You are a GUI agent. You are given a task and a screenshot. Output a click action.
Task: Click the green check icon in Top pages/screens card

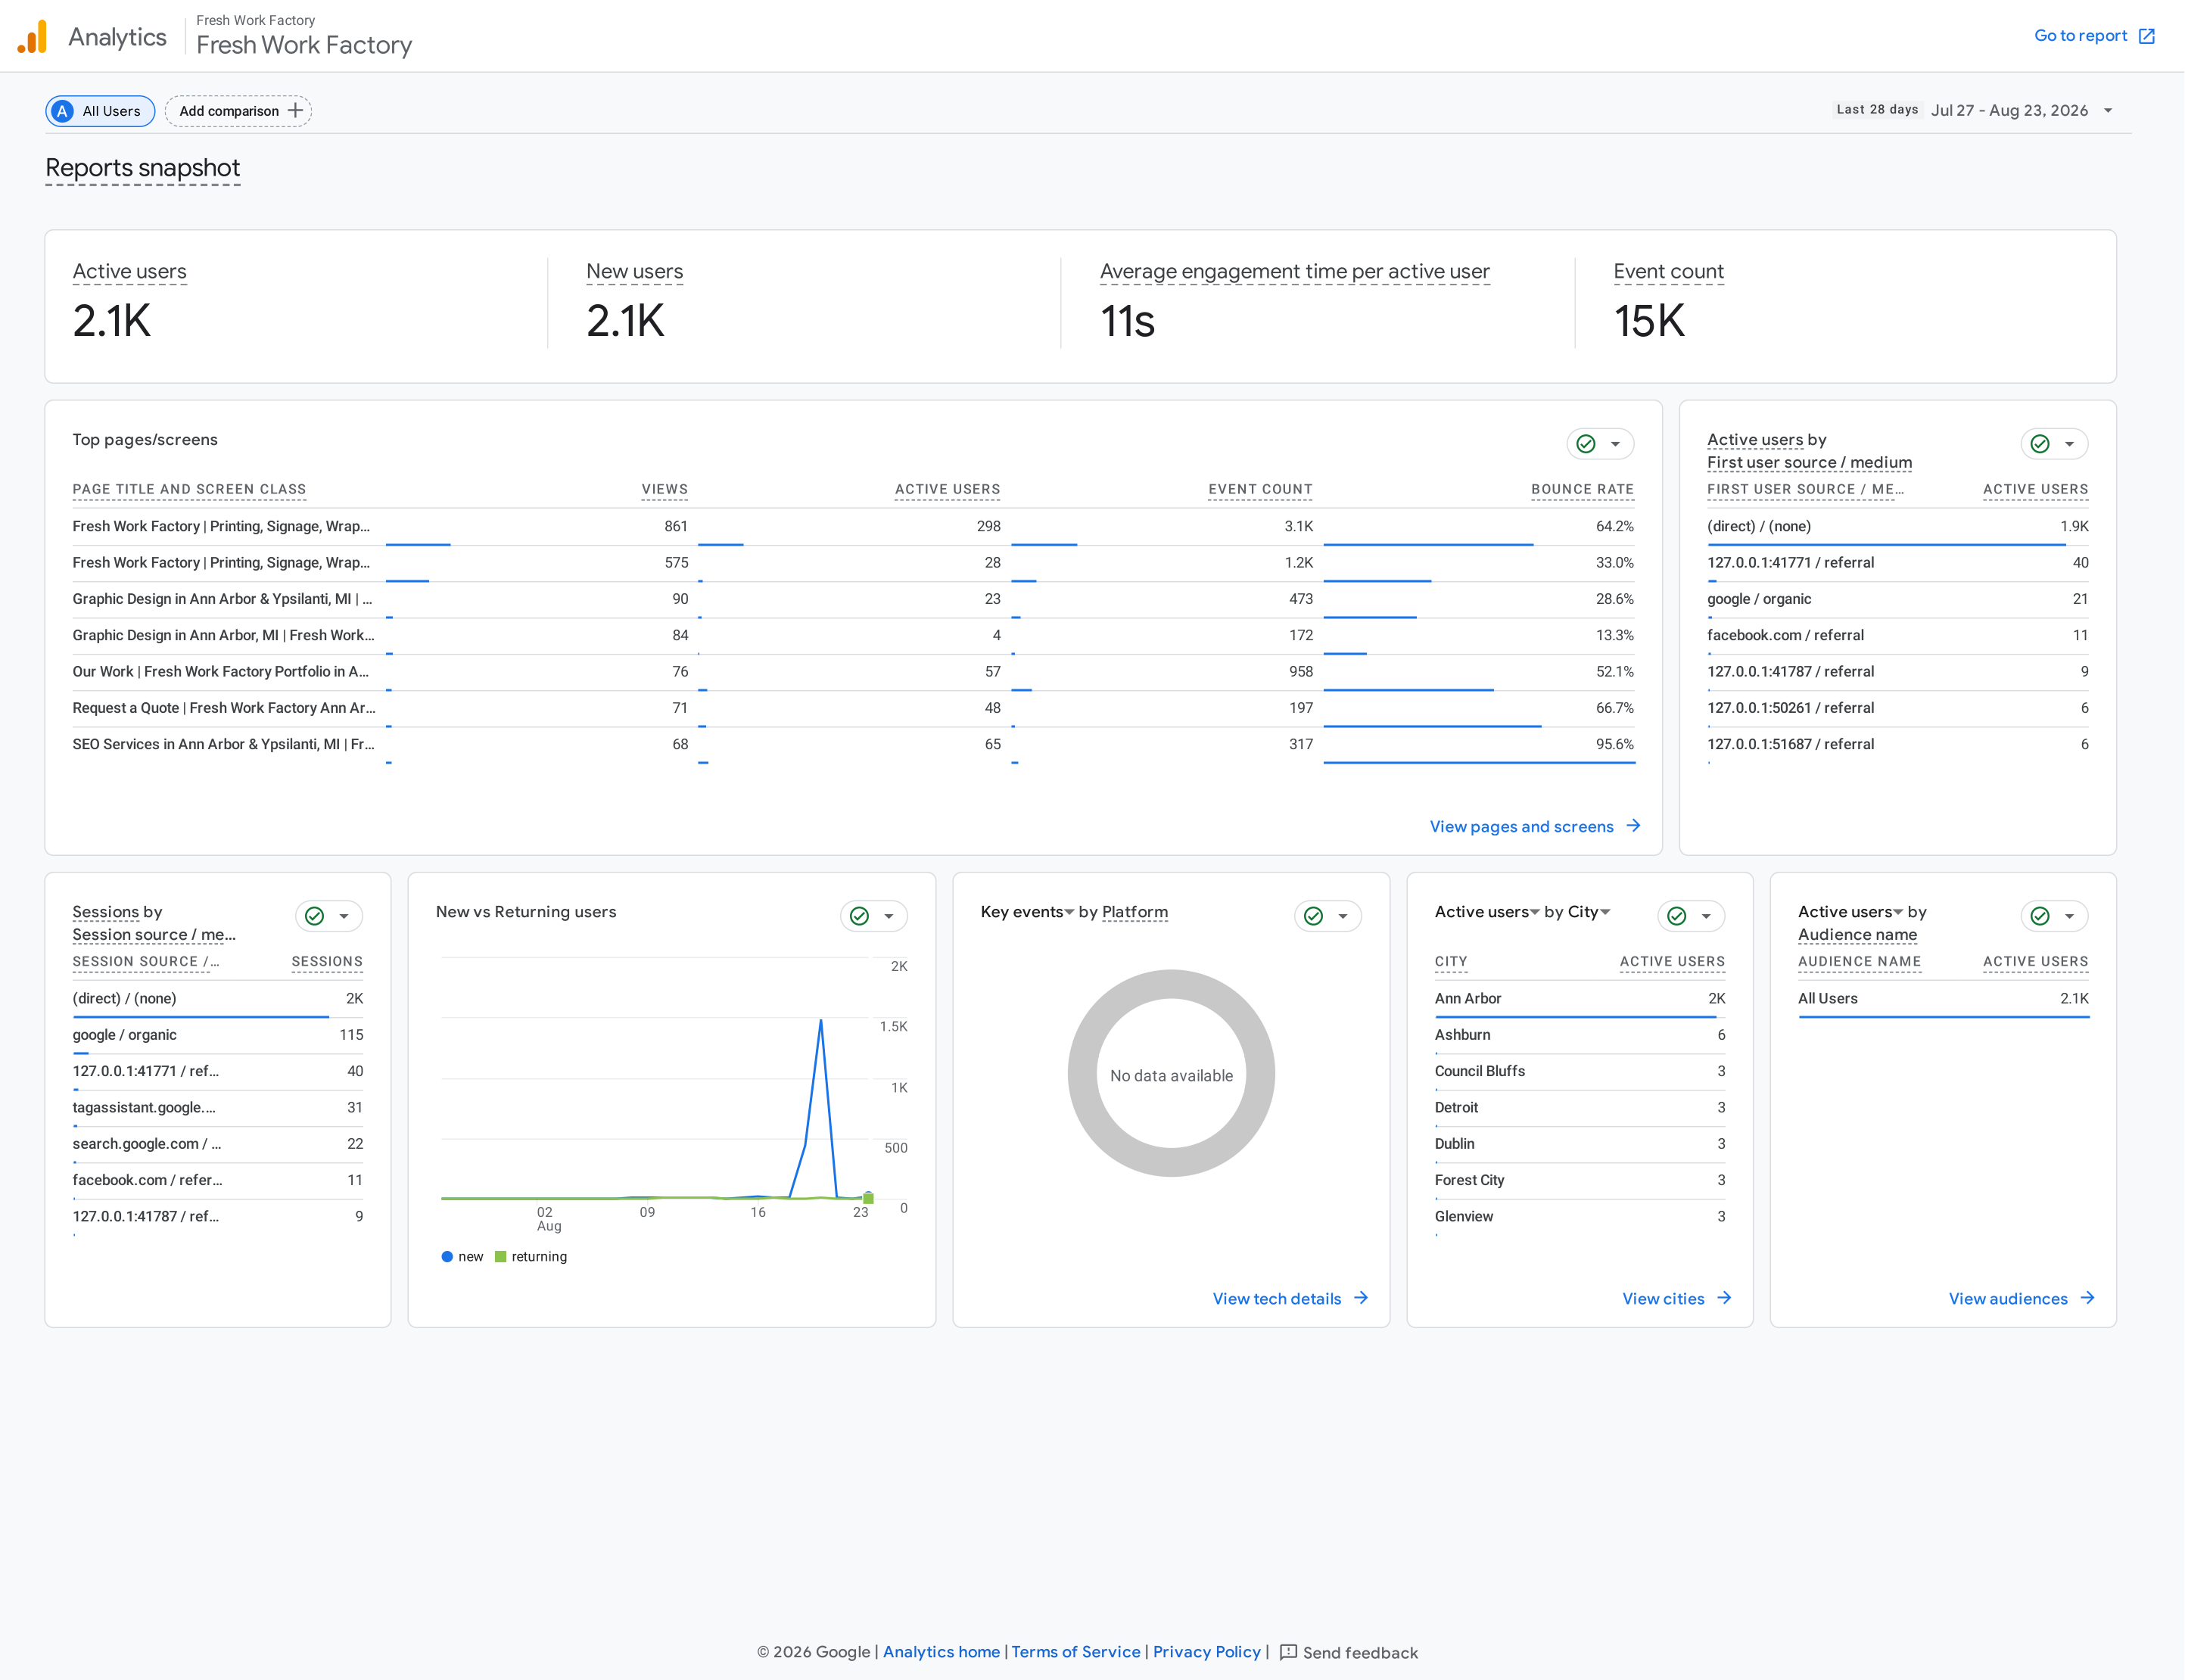(x=1586, y=444)
